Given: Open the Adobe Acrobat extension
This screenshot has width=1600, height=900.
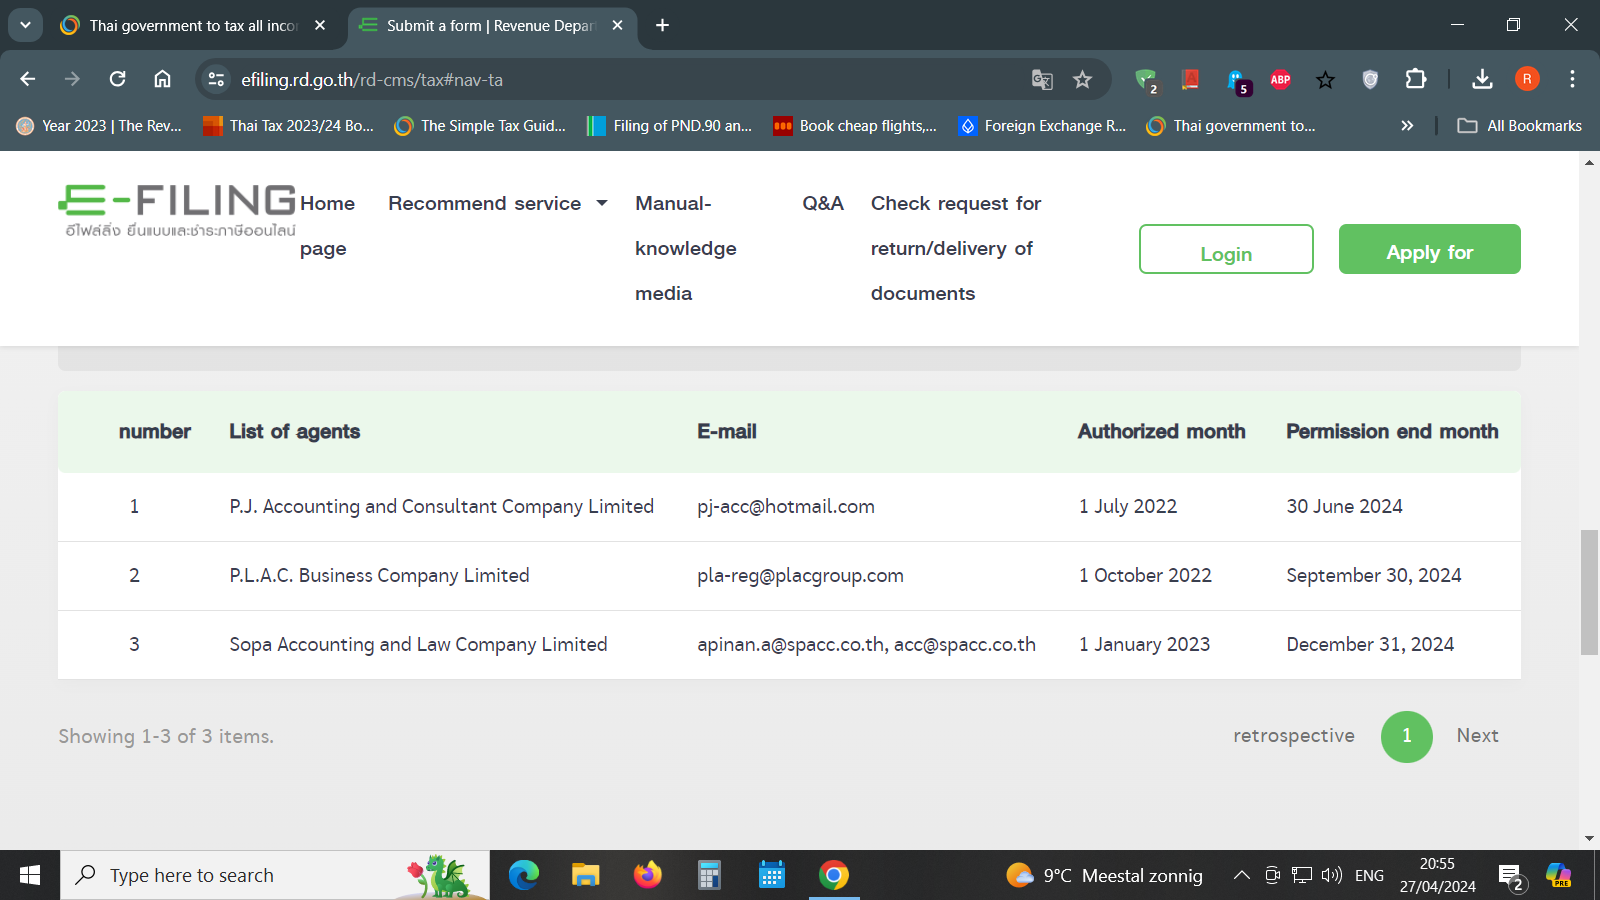Looking at the screenshot, I should pos(1190,79).
